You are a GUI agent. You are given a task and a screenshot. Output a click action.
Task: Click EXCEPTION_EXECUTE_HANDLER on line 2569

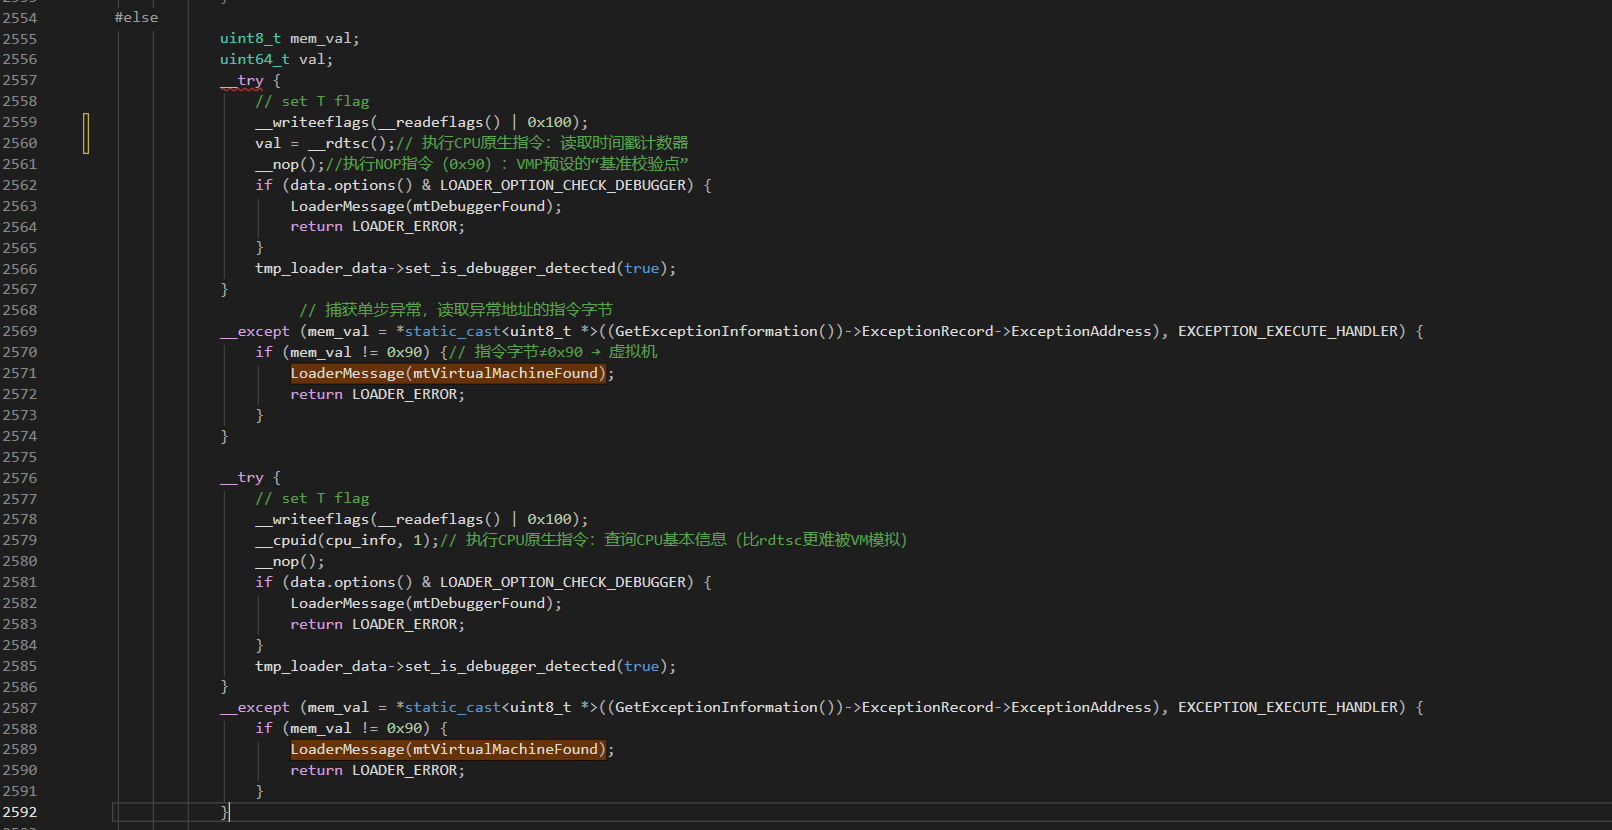[x=1291, y=331]
